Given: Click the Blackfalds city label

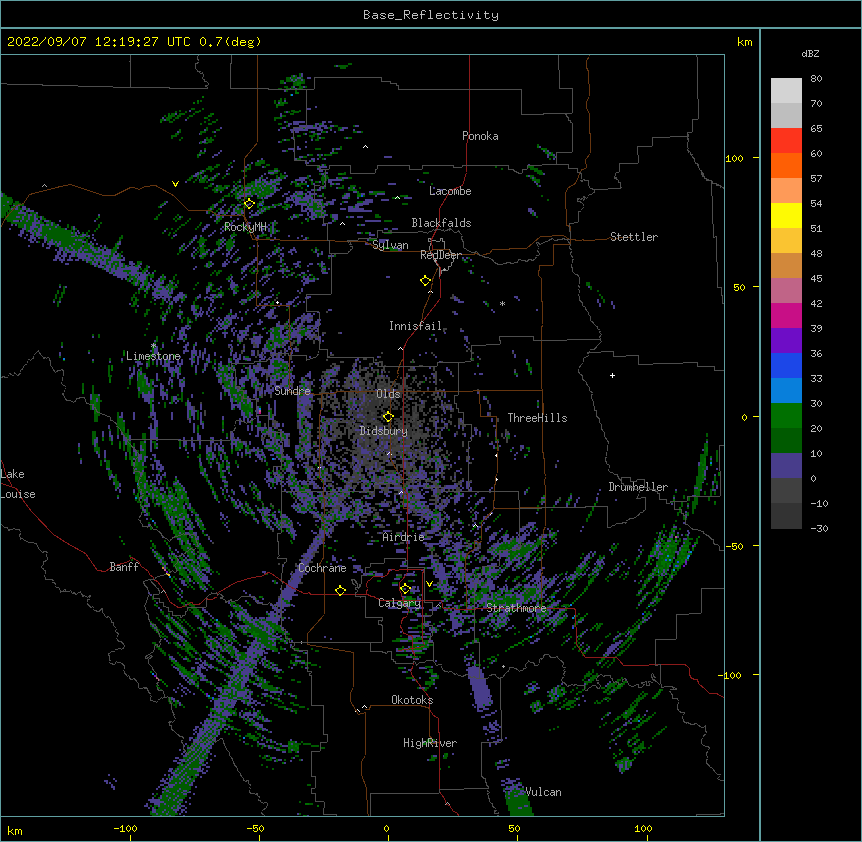Looking at the screenshot, I should pyautogui.click(x=441, y=223).
